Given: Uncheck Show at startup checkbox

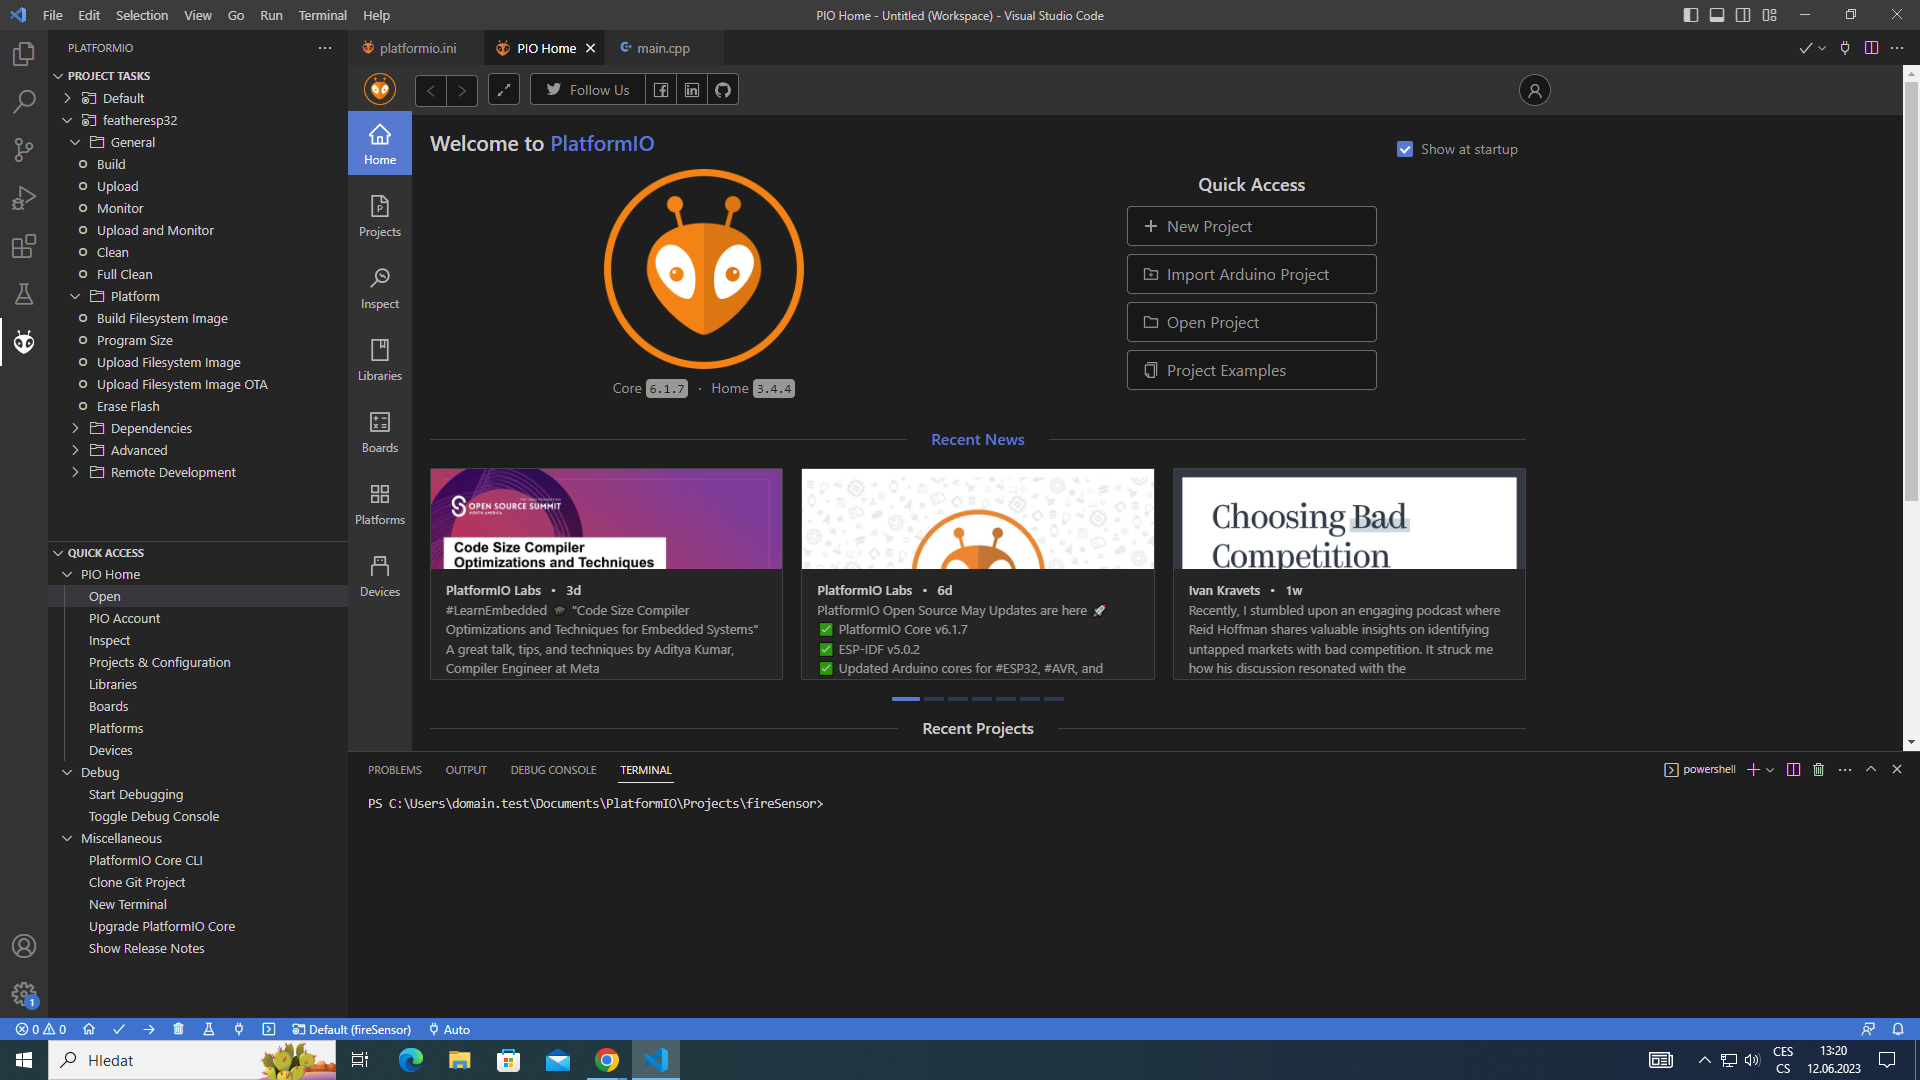Looking at the screenshot, I should pyautogui.click(x=1405, y=149).
